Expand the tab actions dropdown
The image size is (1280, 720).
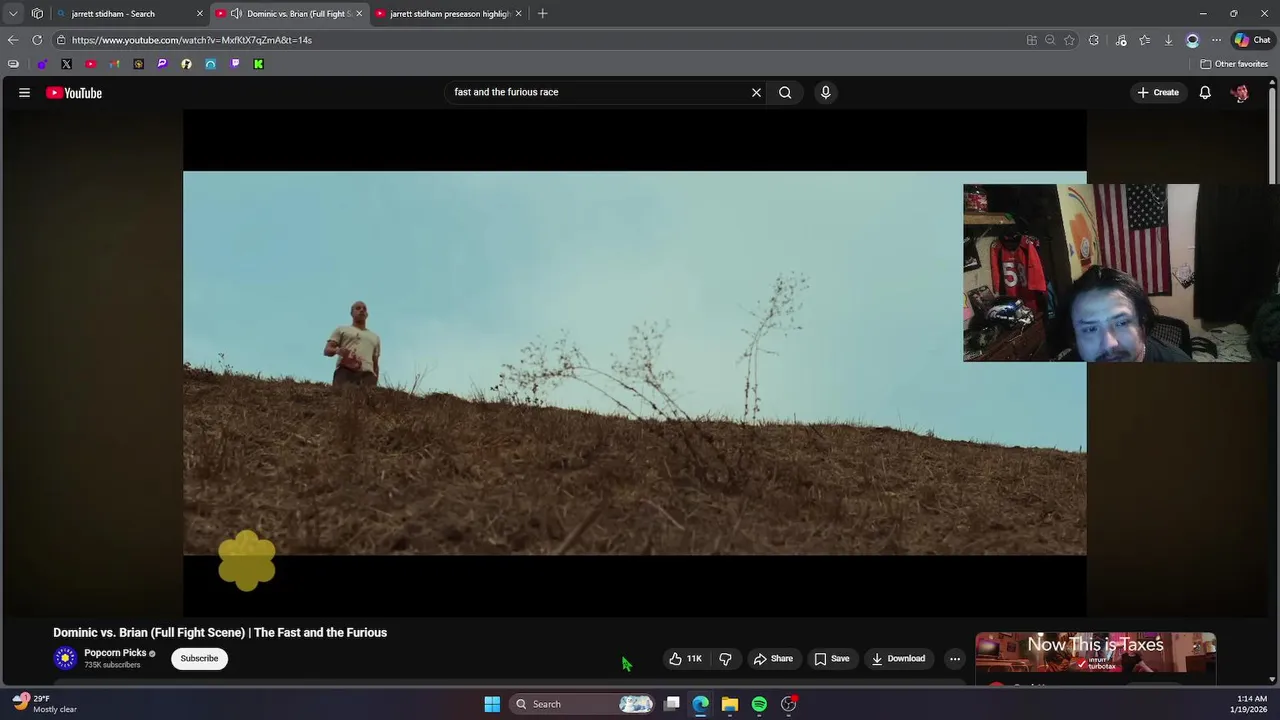13,13
